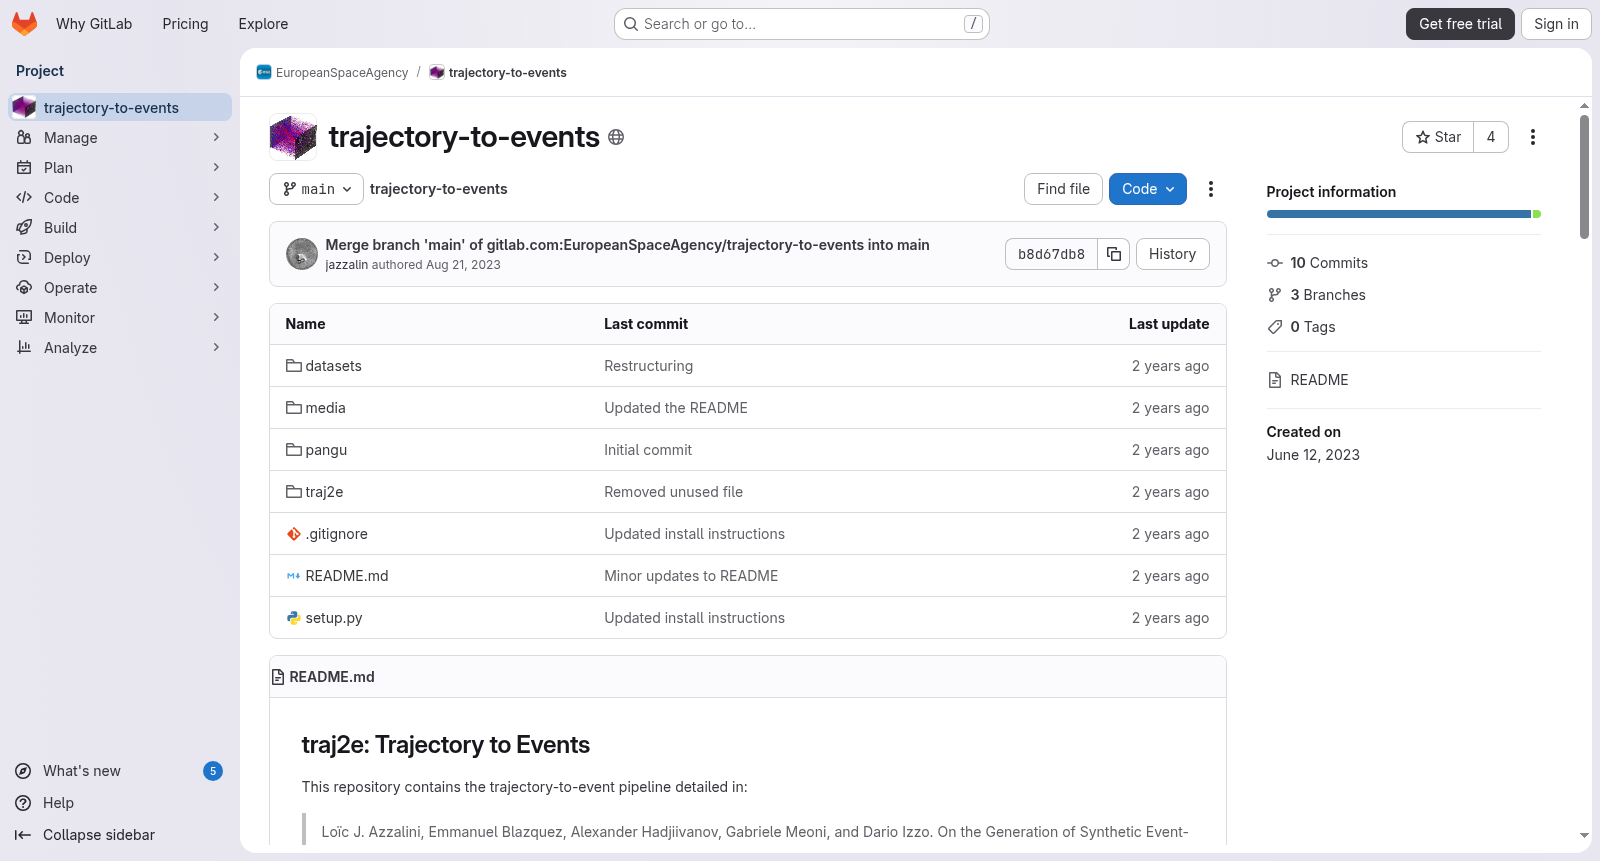Open Why GitLab menu

[94, 24]
